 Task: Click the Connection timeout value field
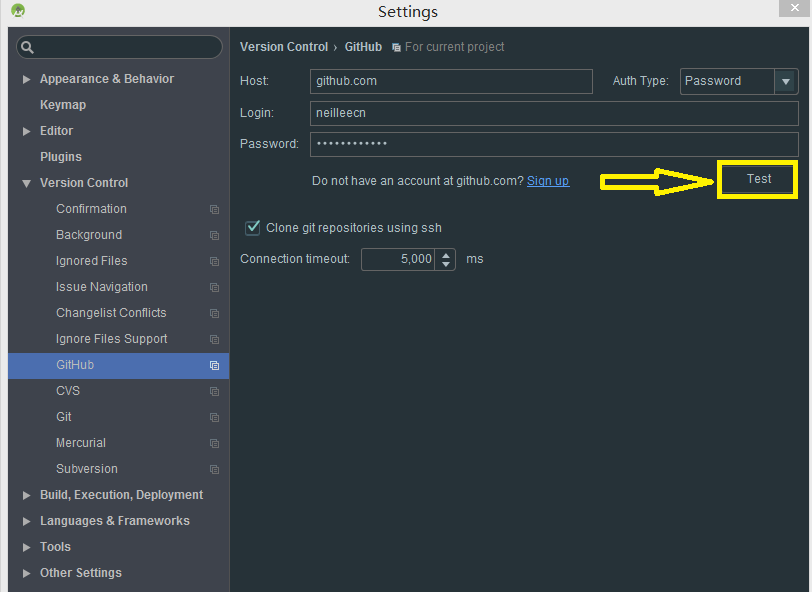click(x=398, y=259)
